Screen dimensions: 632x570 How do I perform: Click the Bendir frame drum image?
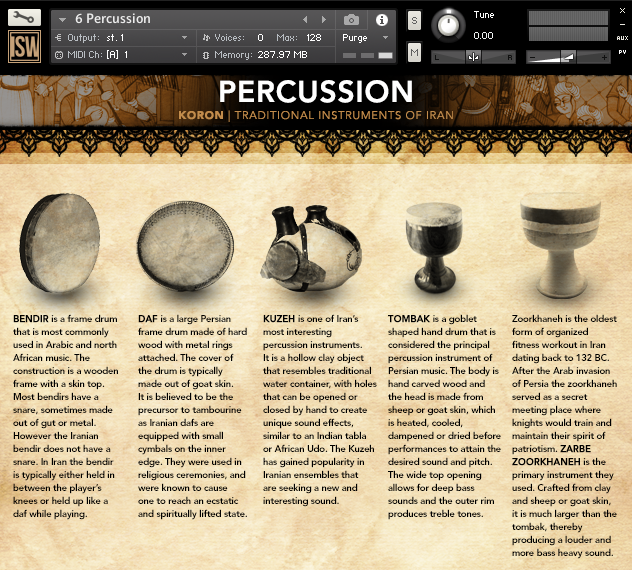click(60, 243)
